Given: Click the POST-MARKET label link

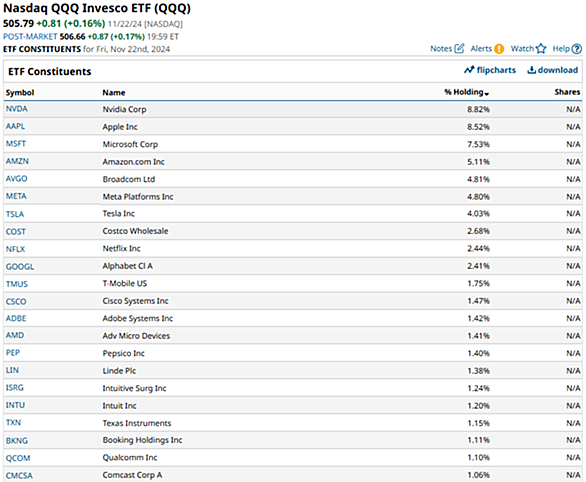Looking at the screenshot, I should (x=30, y=37).
